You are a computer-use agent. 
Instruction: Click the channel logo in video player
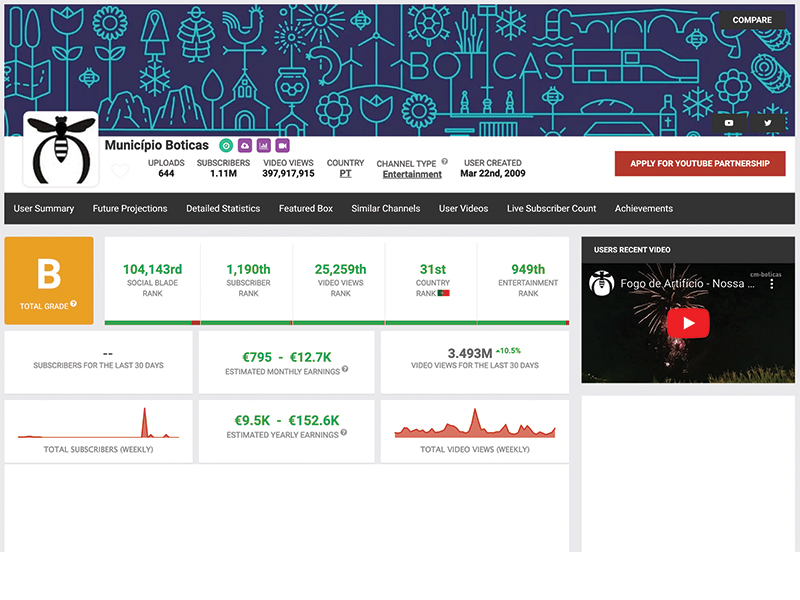pos(602,283)
